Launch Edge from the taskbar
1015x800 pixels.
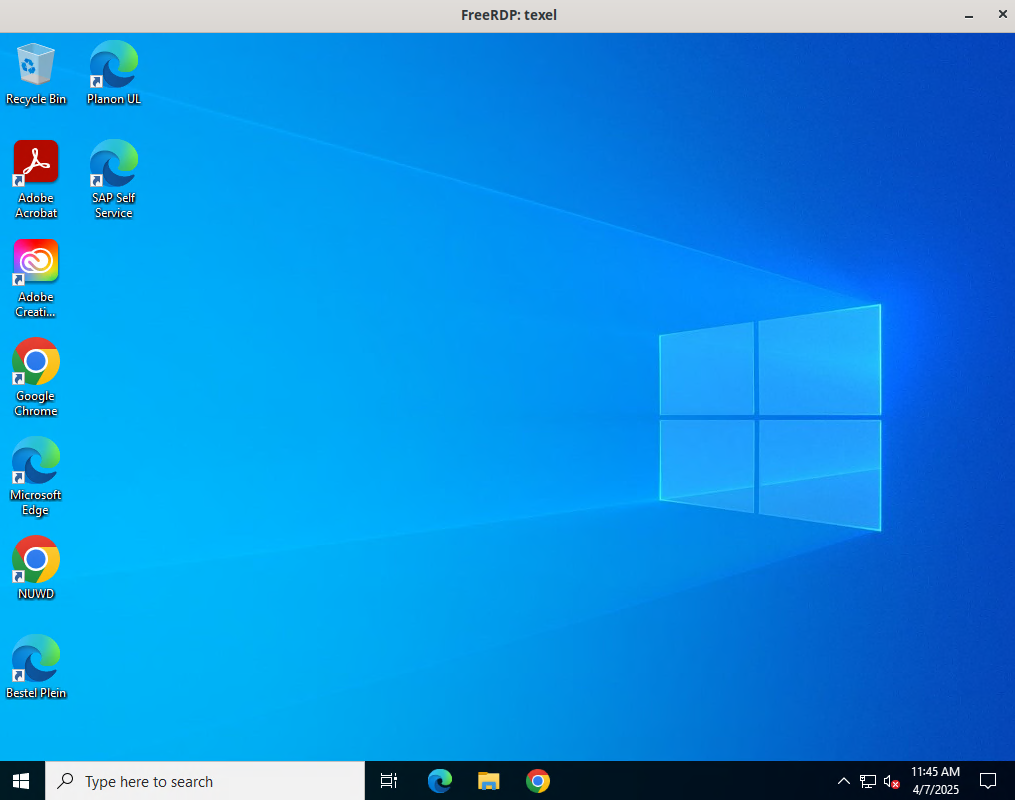(440, 781)
